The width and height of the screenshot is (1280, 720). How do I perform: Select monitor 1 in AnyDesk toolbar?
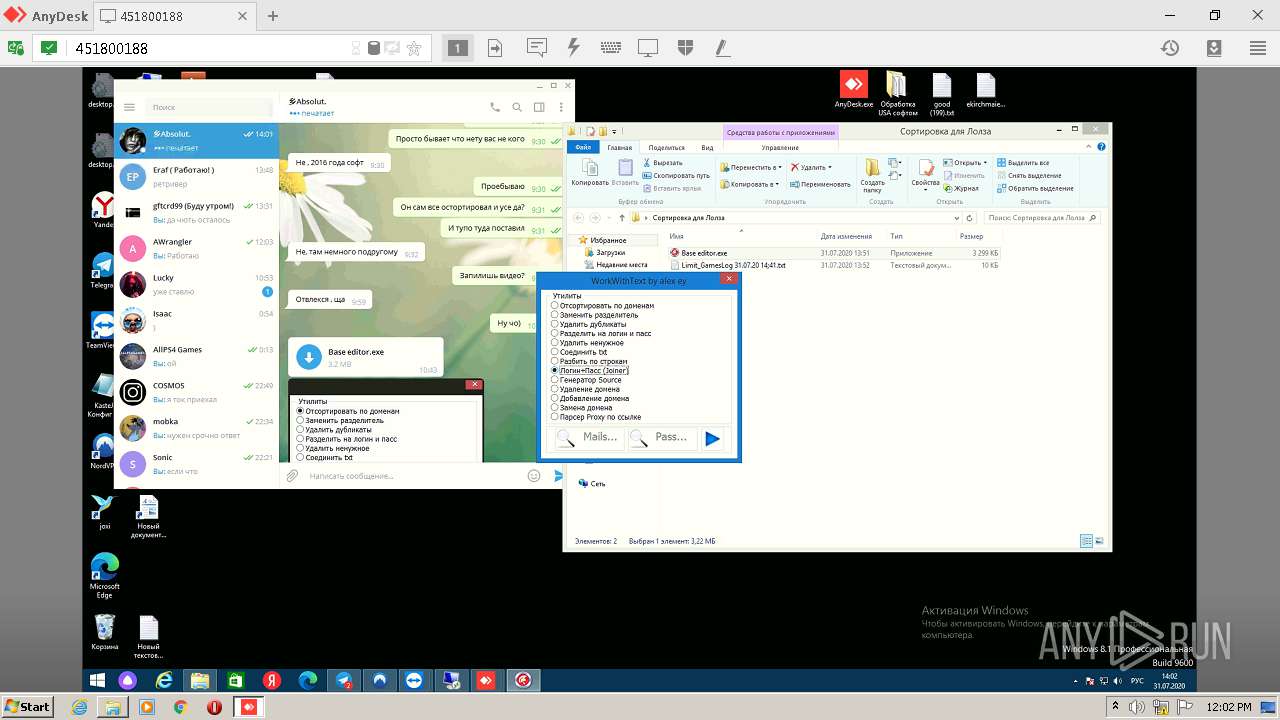click(x=457, y=48)
